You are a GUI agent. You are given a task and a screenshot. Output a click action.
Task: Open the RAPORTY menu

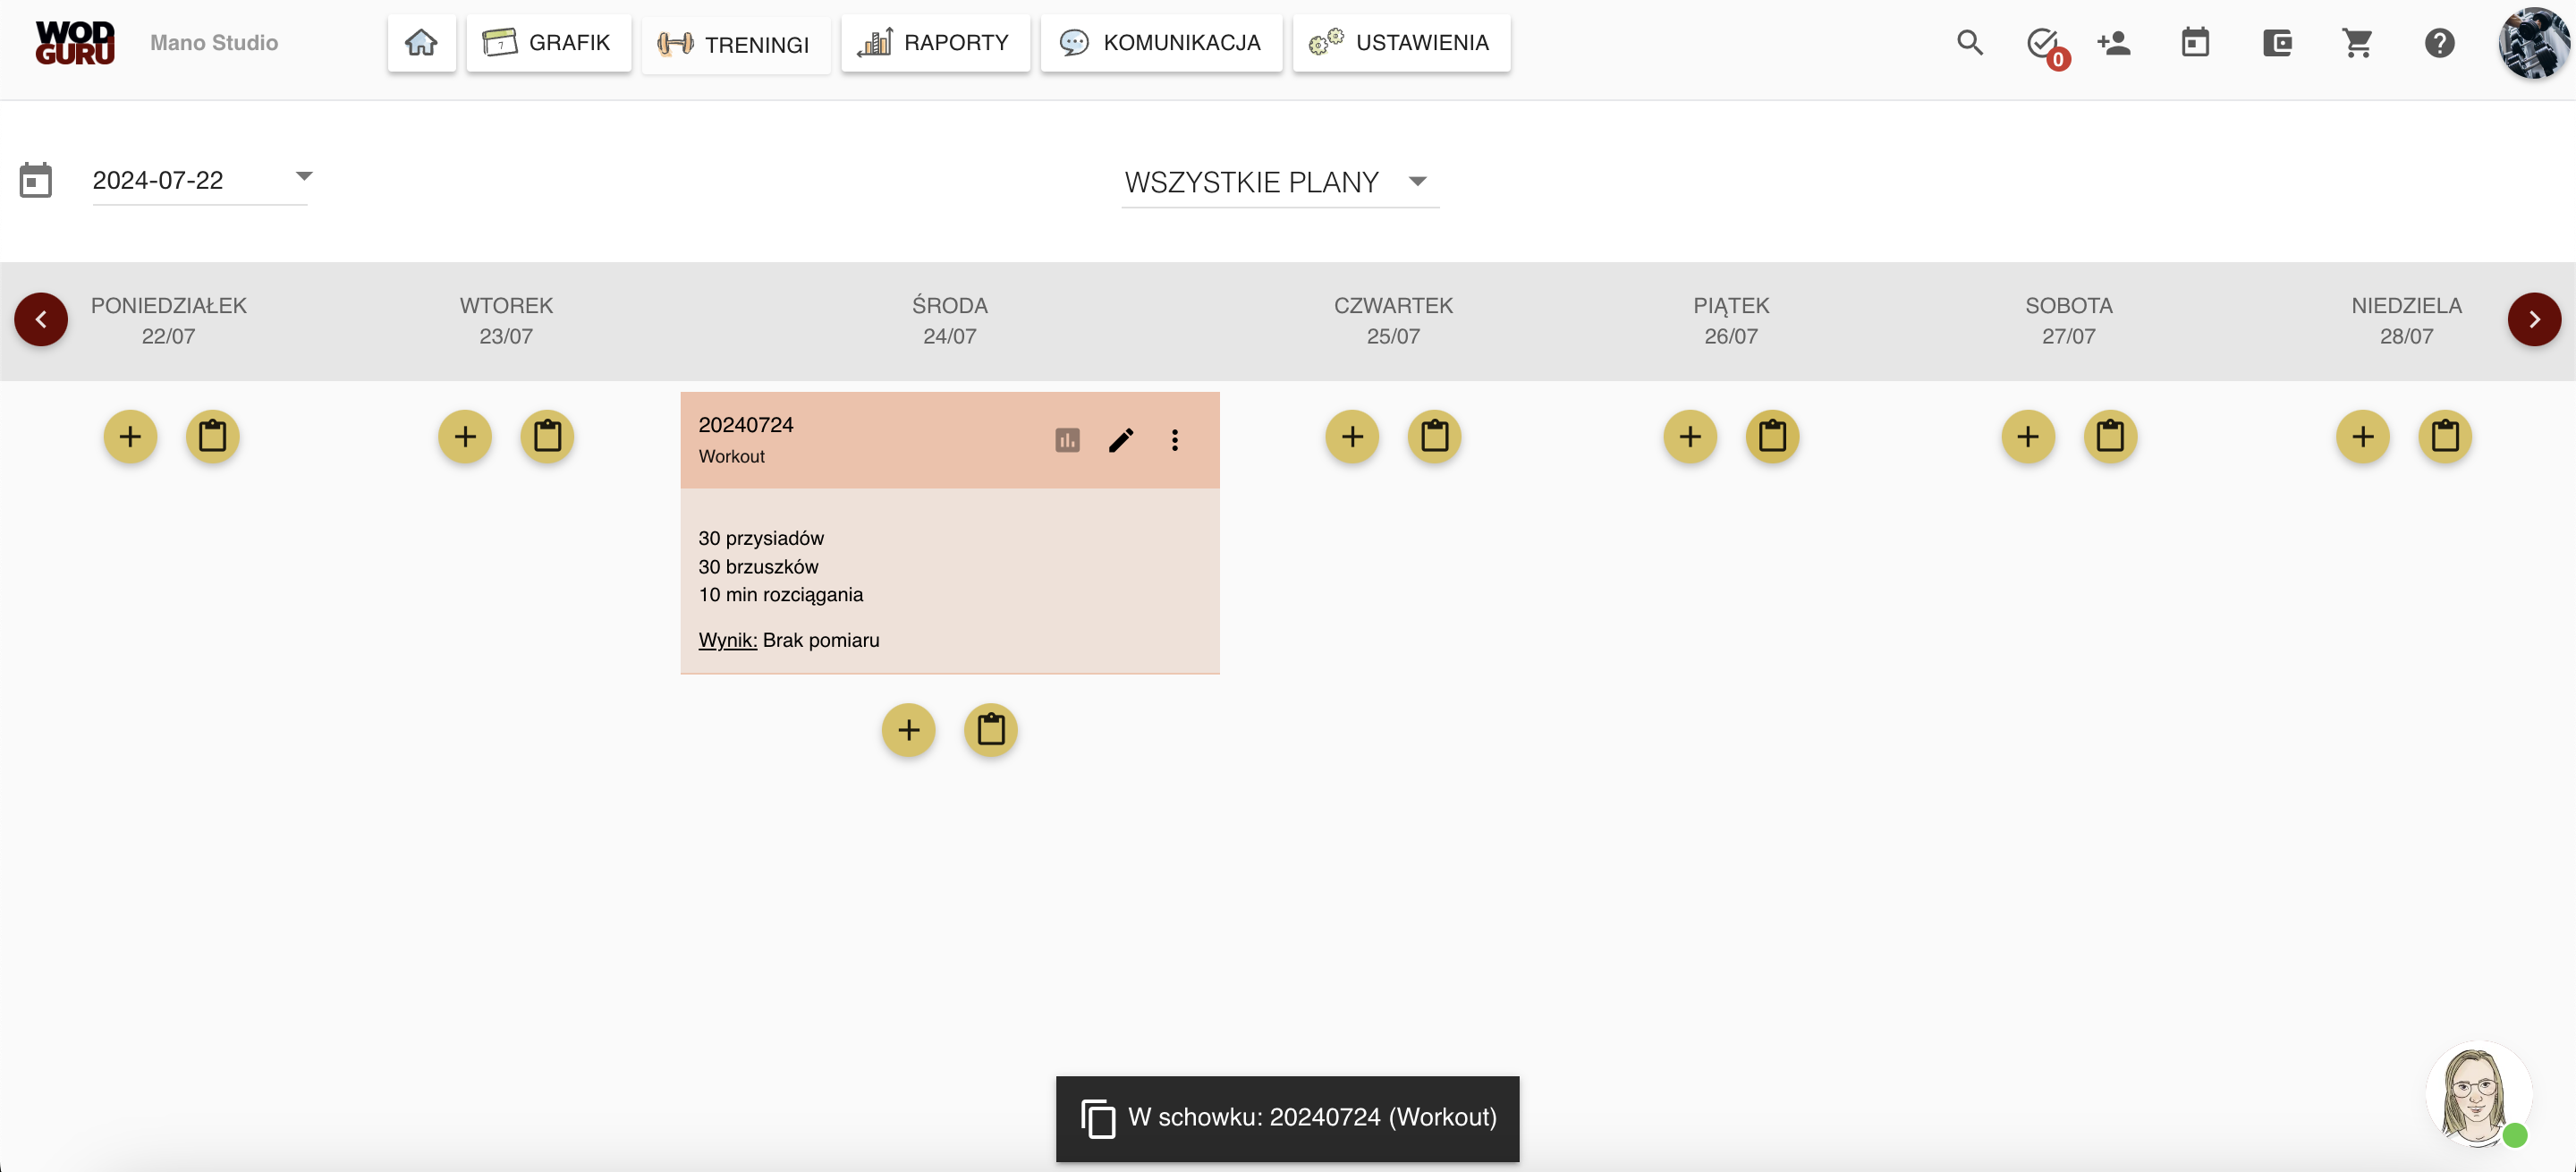(x=935, y=43)
